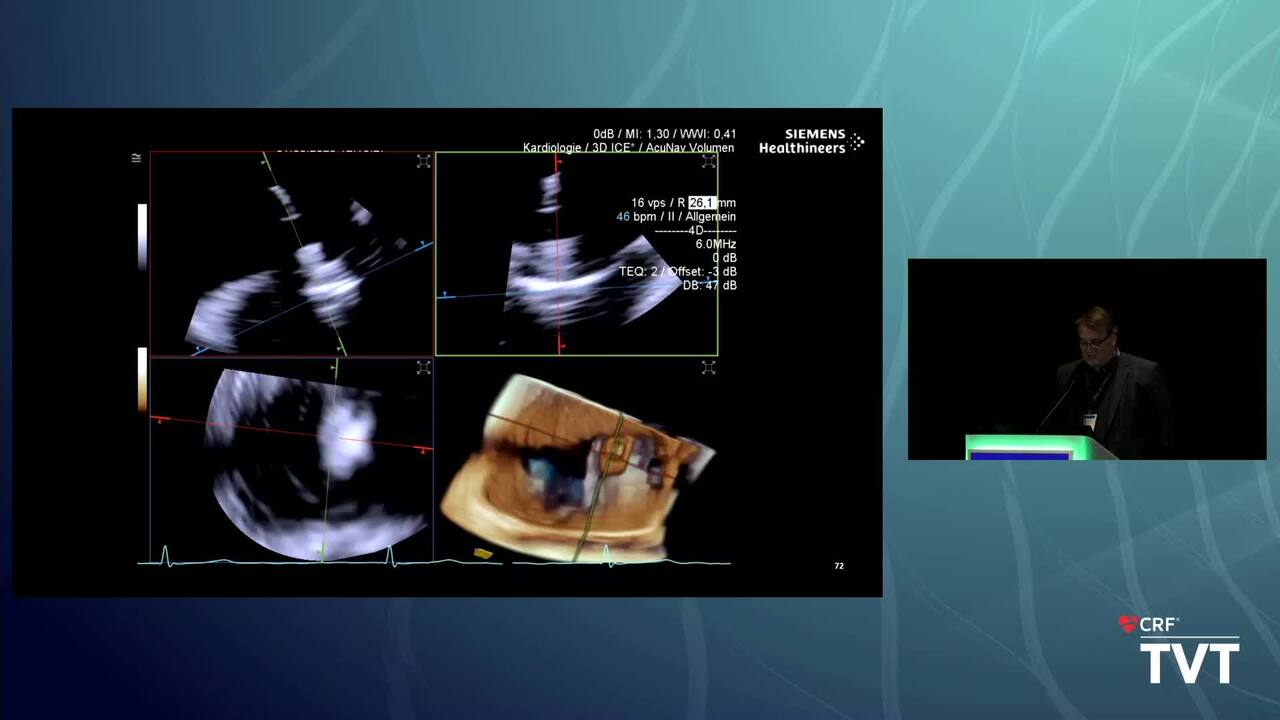
Task: Maximize the 3D volume view via expand icon
Action: point(708,368)
